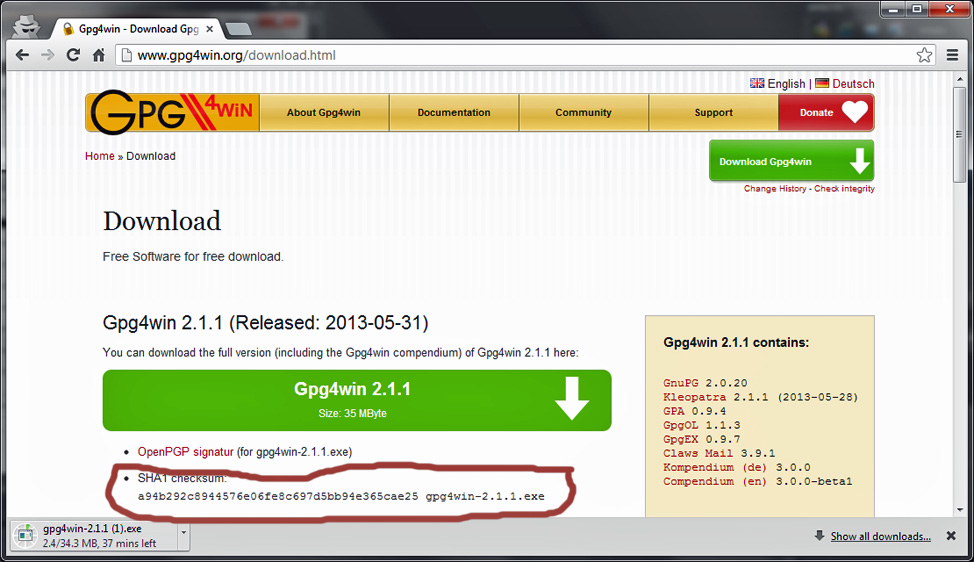Click the large Gpg4win 2.1.1 download button

[357, 401]
